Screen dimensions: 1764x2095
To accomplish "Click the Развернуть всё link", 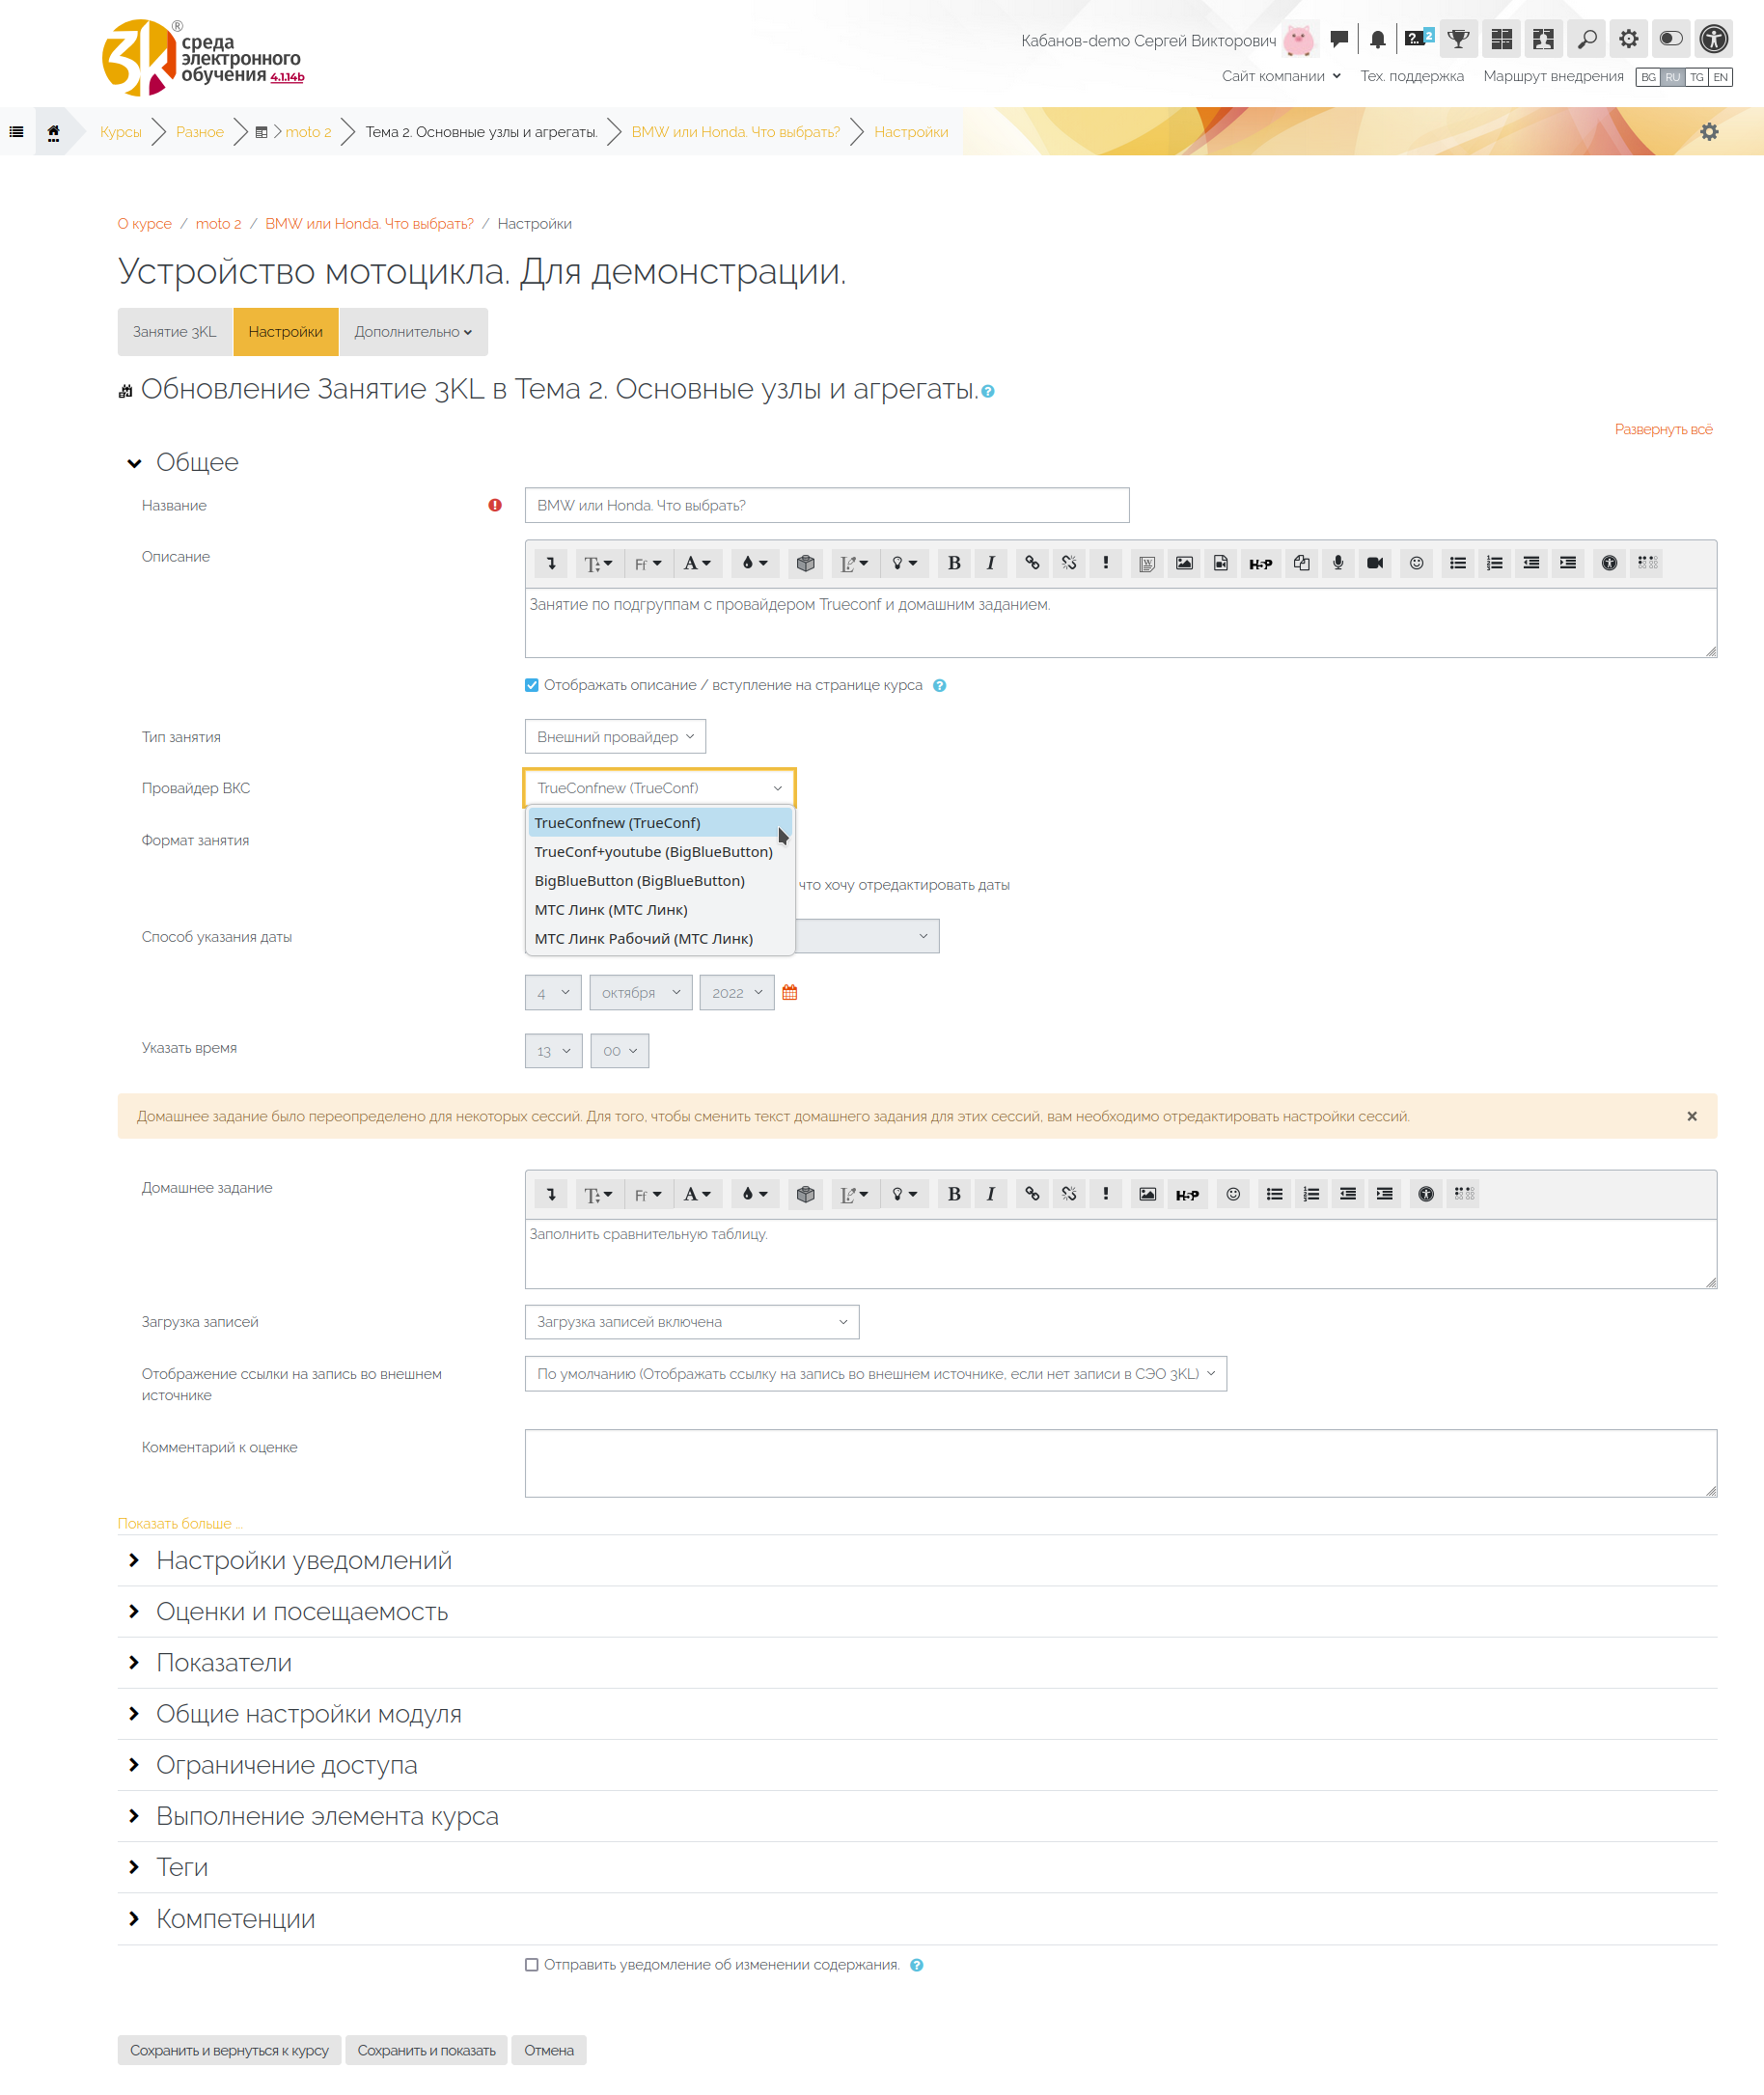I will tap(1663, 429).
